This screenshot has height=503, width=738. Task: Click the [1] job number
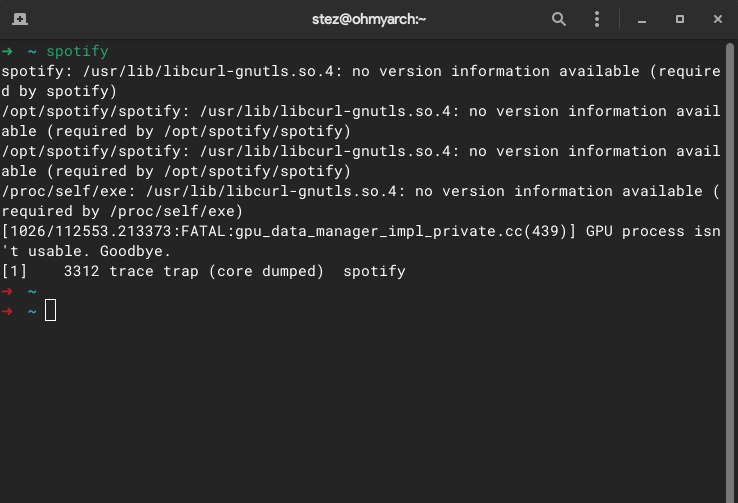pos(14,271)
